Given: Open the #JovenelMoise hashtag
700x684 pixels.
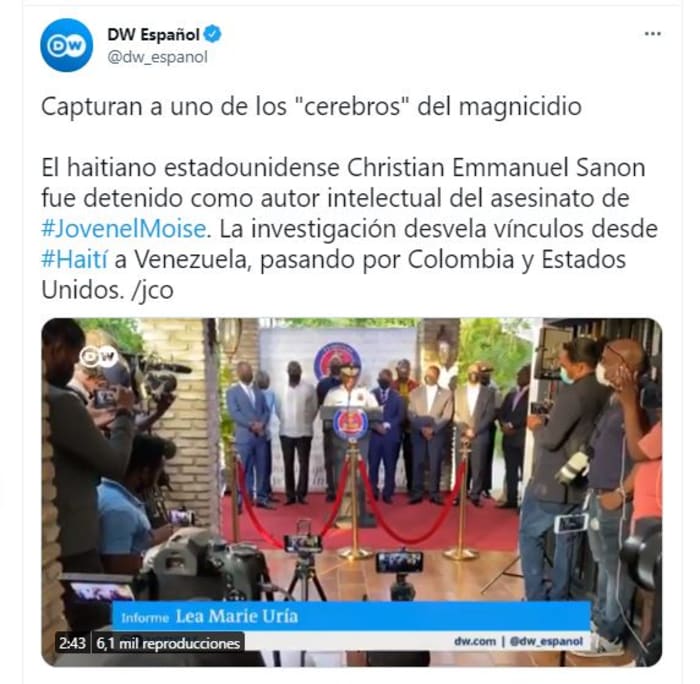Looking at the screenshot, I should click(x=124, y=229).
